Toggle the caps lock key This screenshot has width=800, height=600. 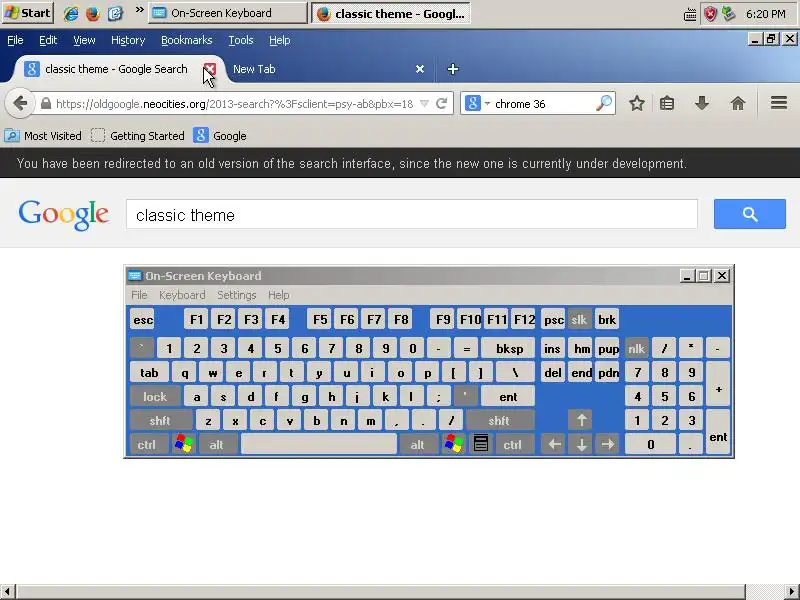[x=155, y=396]
